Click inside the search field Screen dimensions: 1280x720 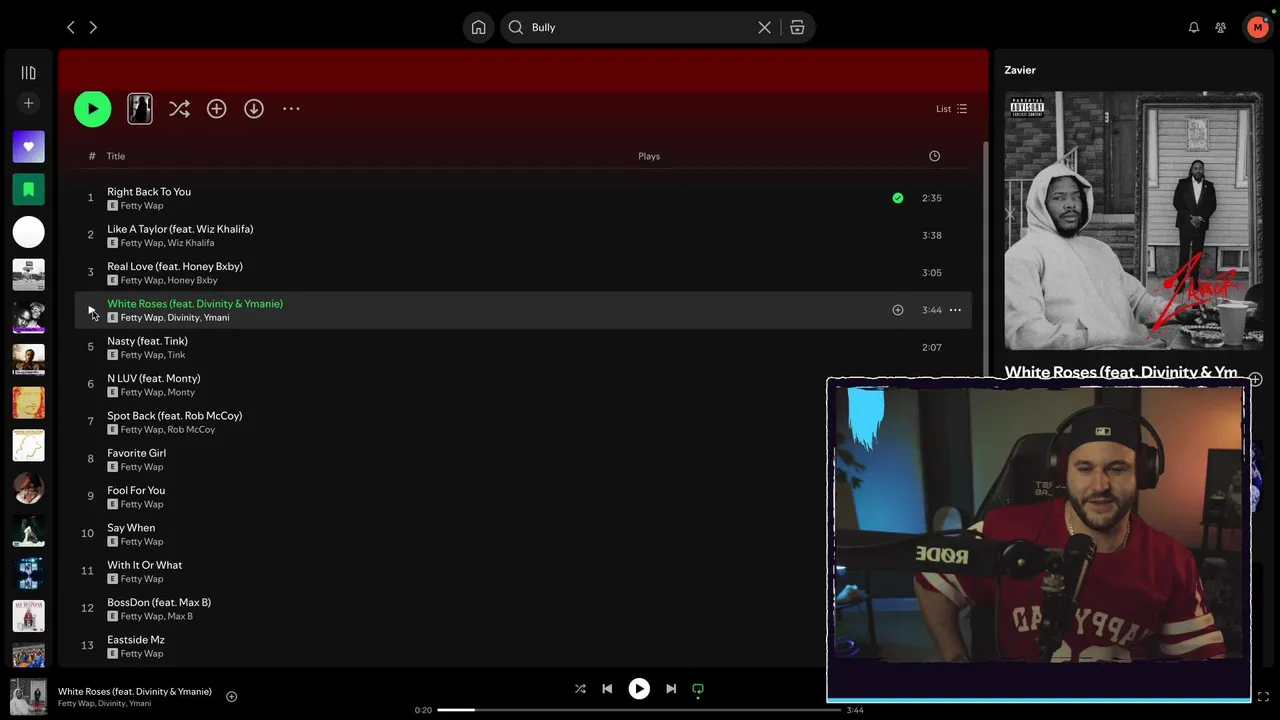pos(640,27)
